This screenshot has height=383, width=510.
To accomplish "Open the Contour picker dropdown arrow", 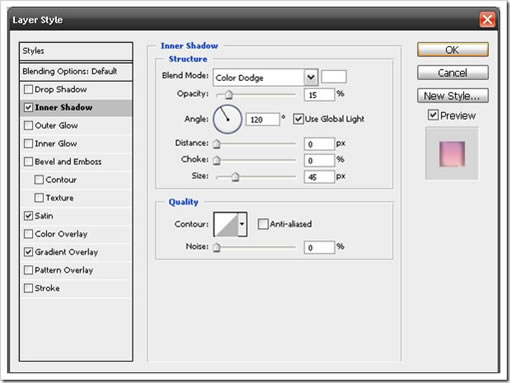I will point(242,224).
